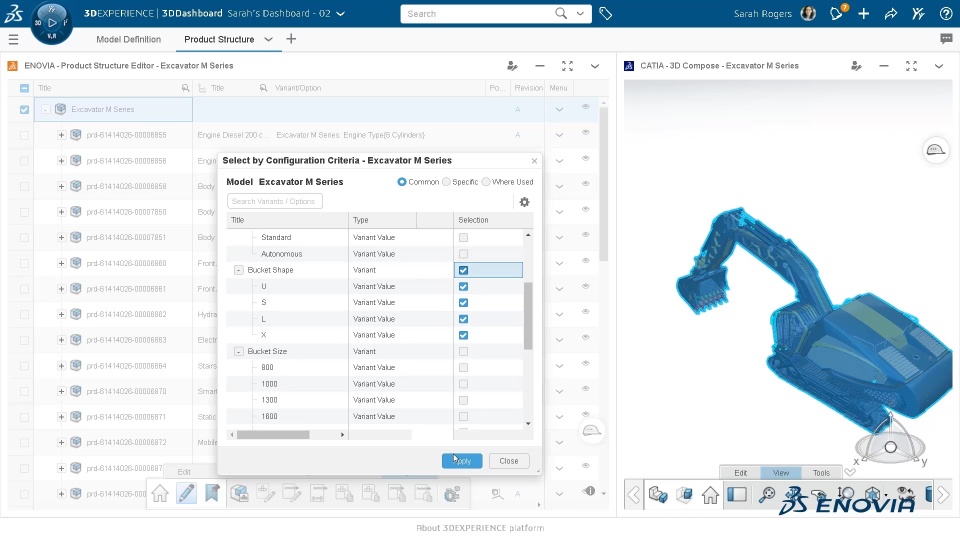
Task: Select the pencil Edit icon in ENOVIA toolbar
Action: (x=186, y=493)
